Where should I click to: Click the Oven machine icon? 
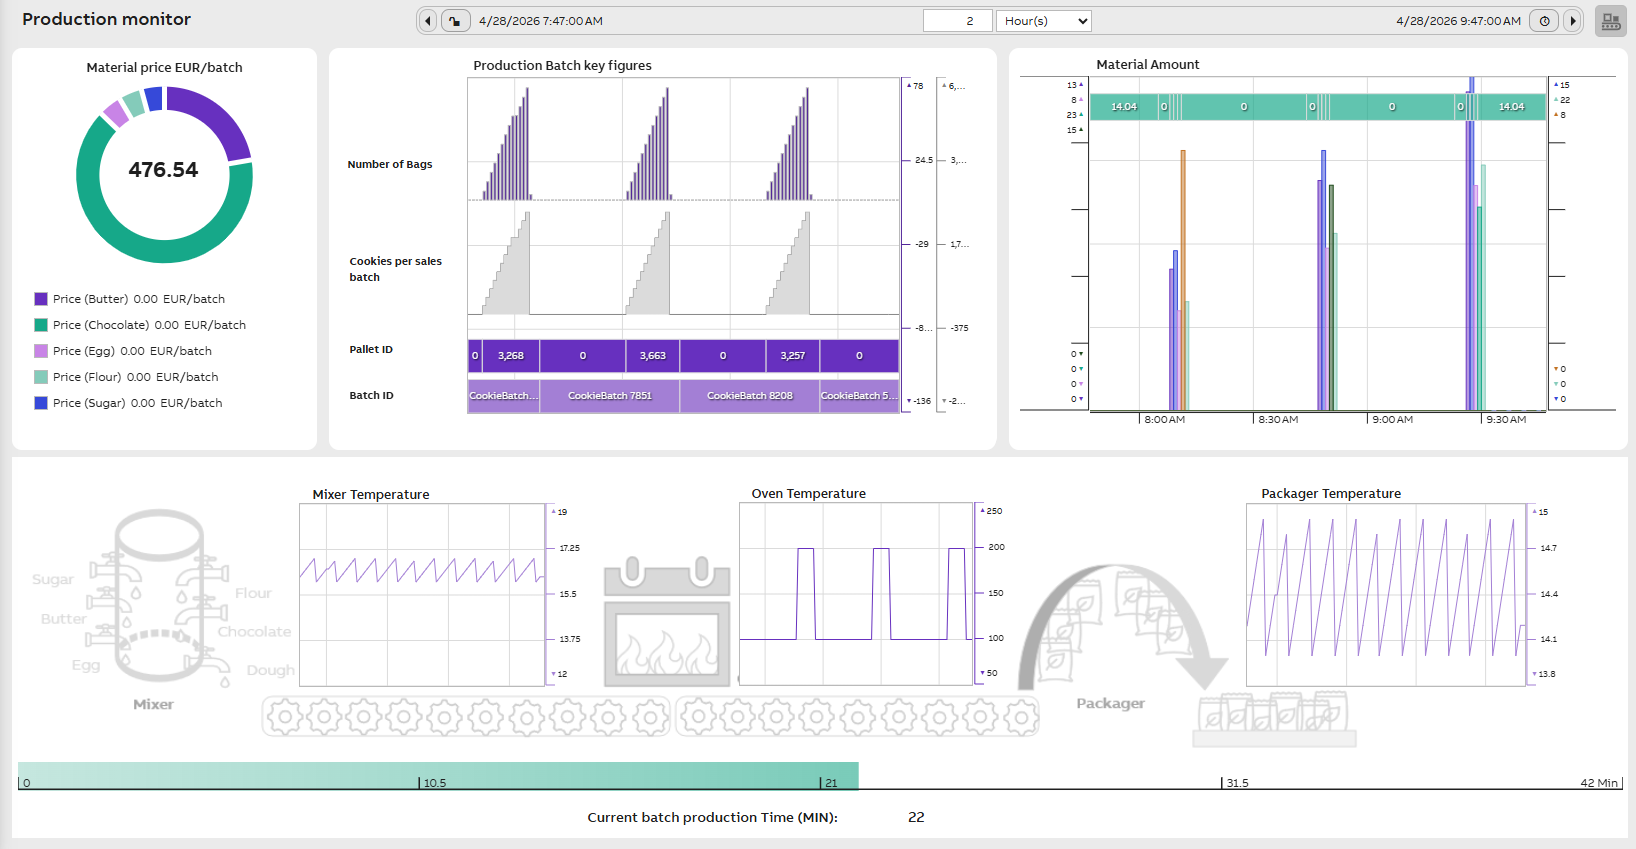click(667, 622)
